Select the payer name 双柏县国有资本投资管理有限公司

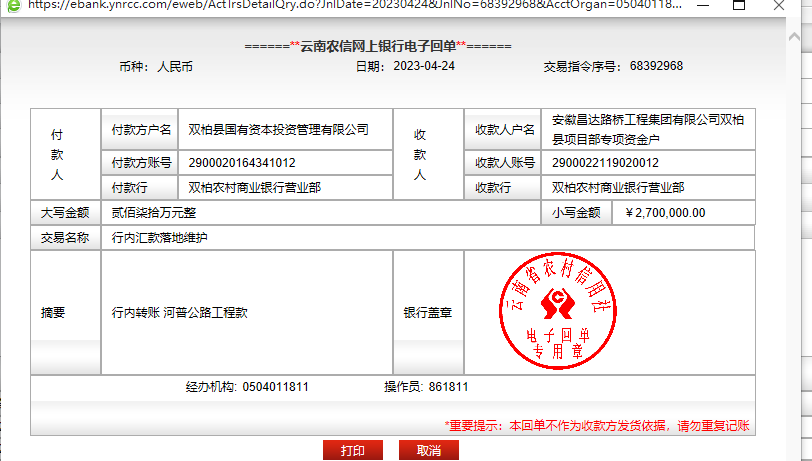click(x=278, y=129)
